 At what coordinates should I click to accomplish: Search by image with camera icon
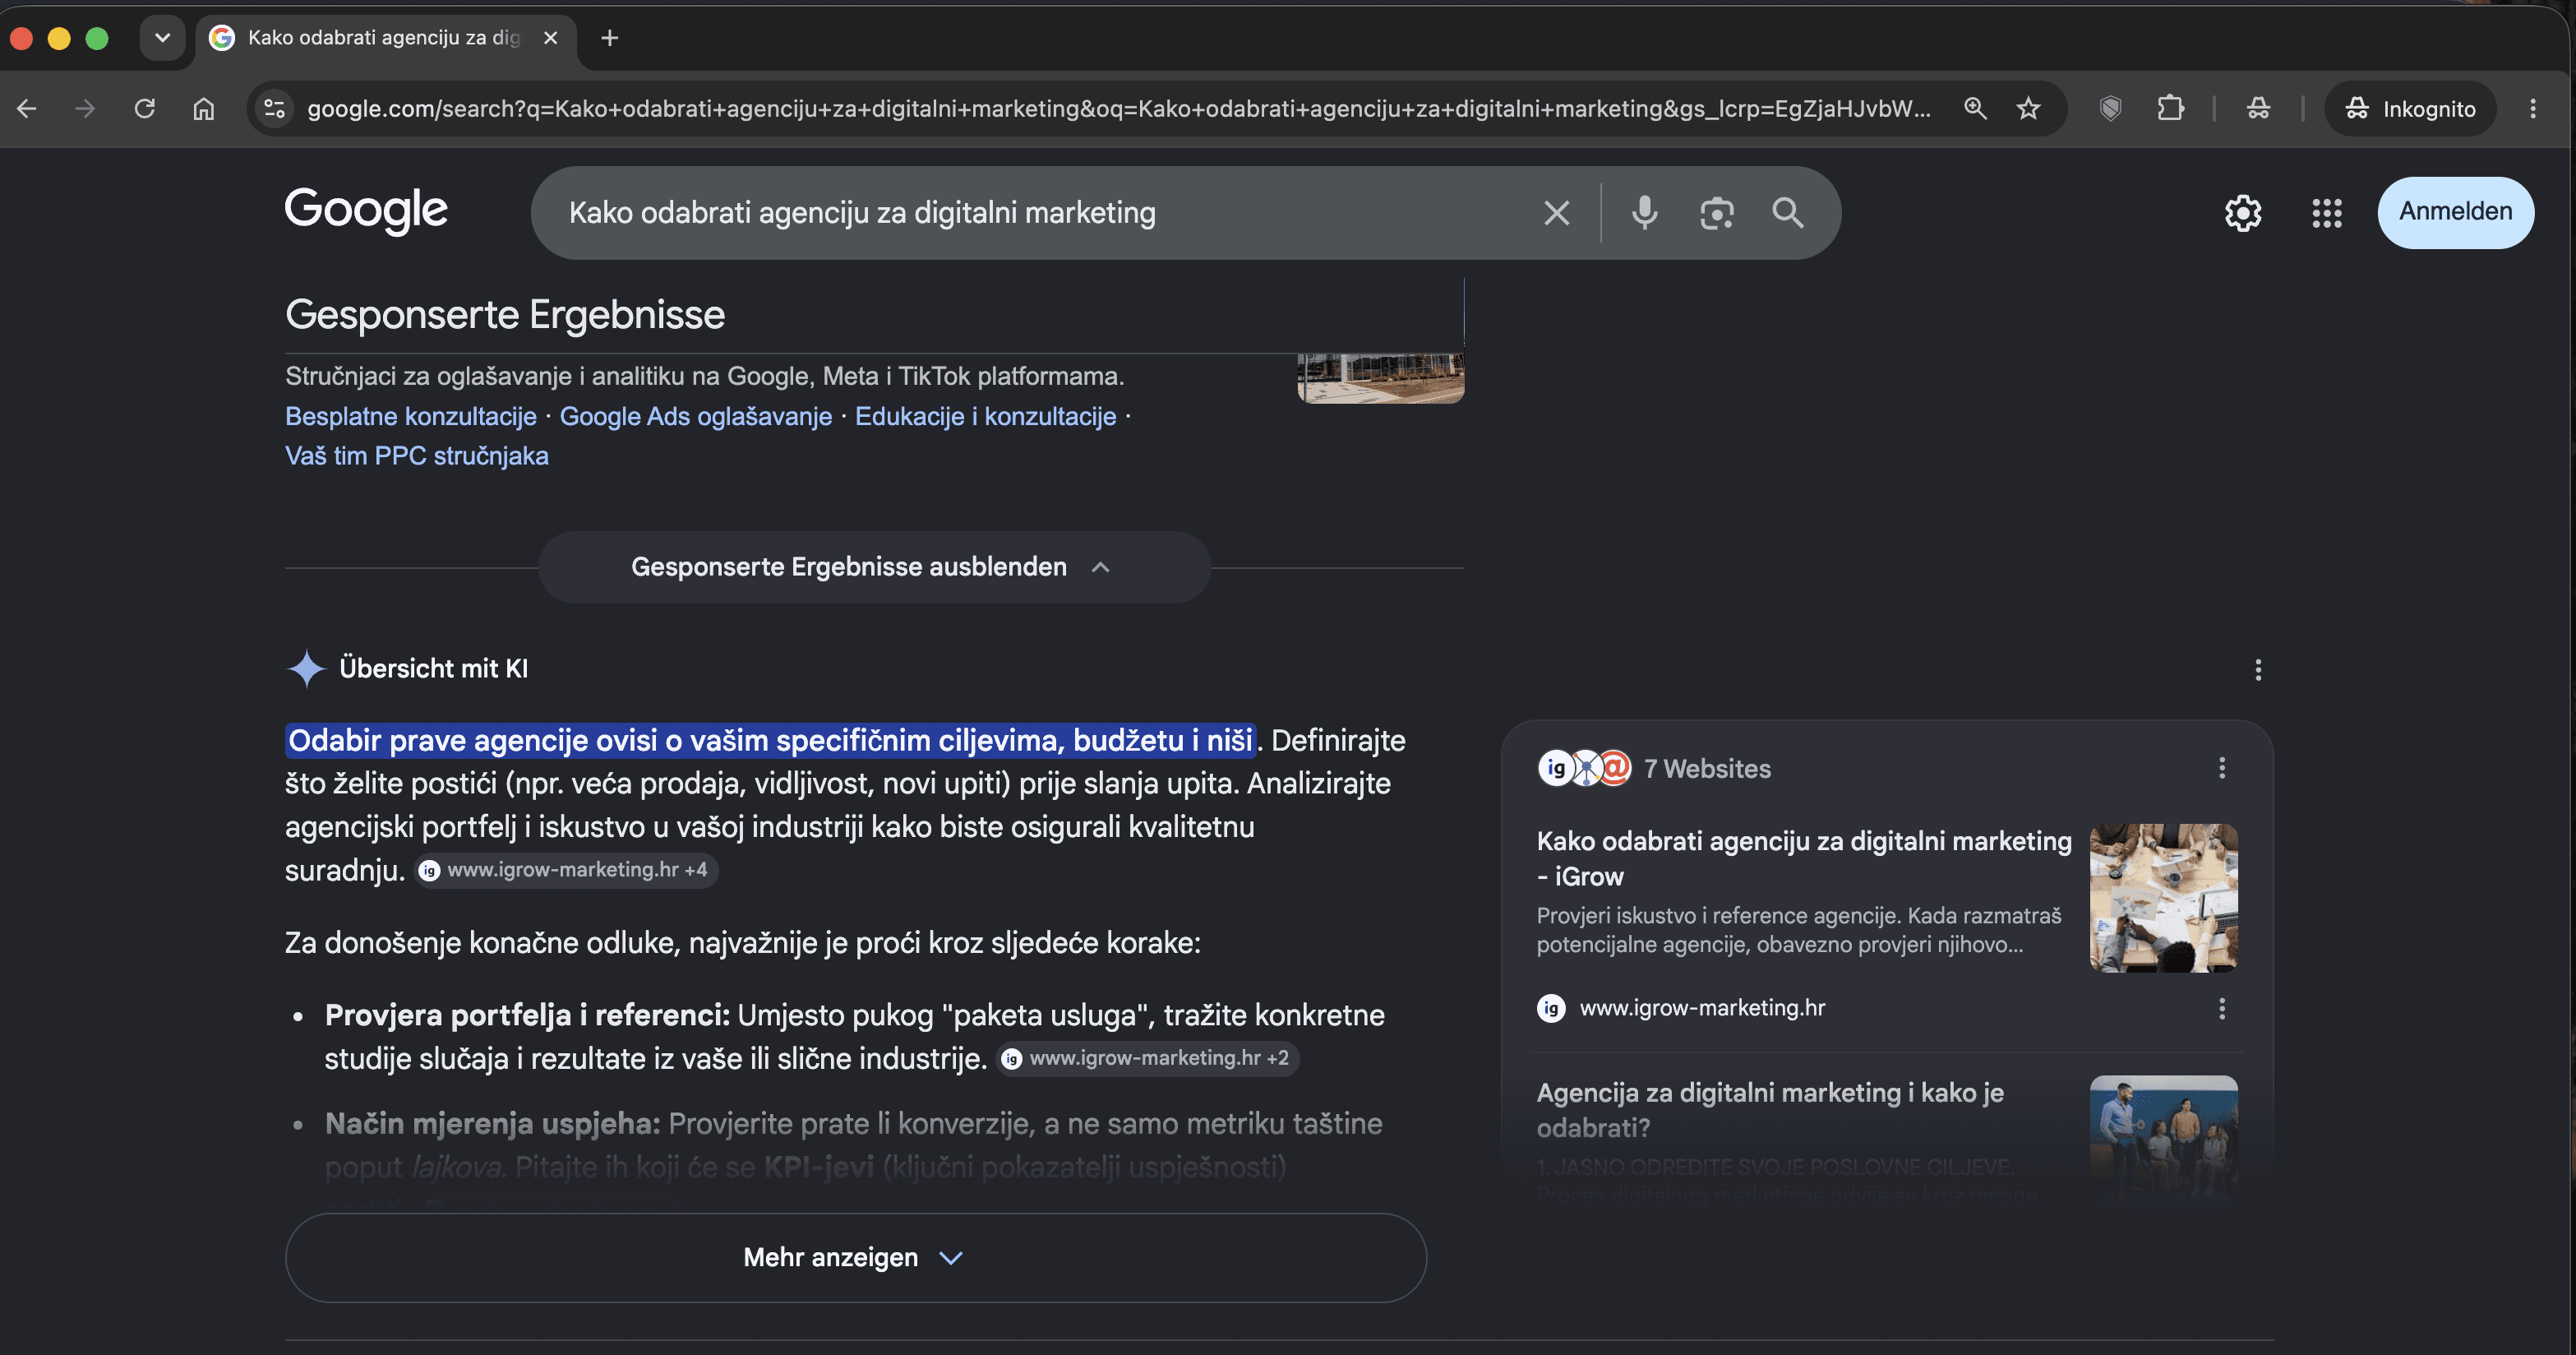[1717, 213]
